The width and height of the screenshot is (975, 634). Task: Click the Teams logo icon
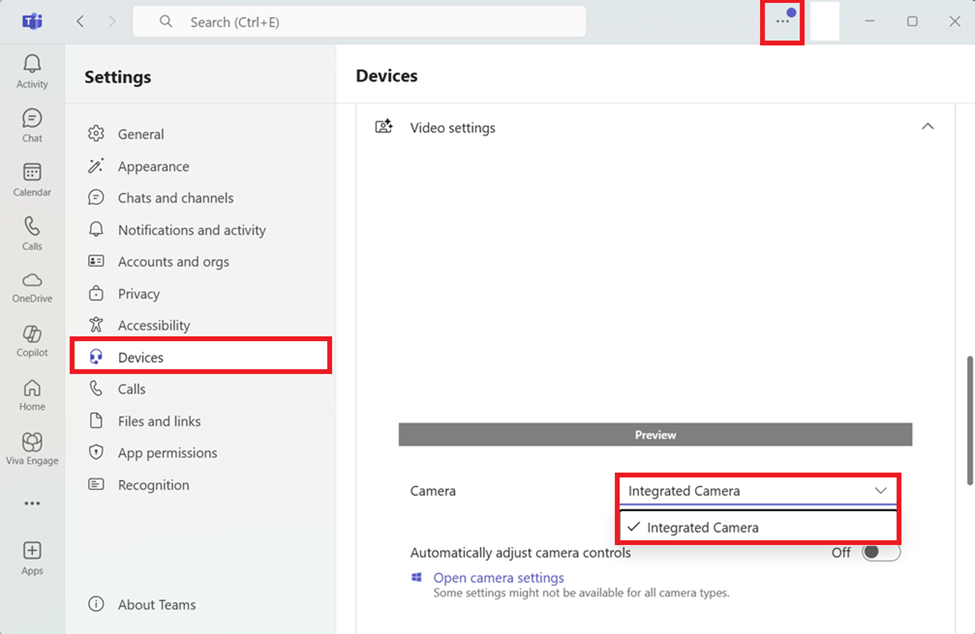(32, 22)
